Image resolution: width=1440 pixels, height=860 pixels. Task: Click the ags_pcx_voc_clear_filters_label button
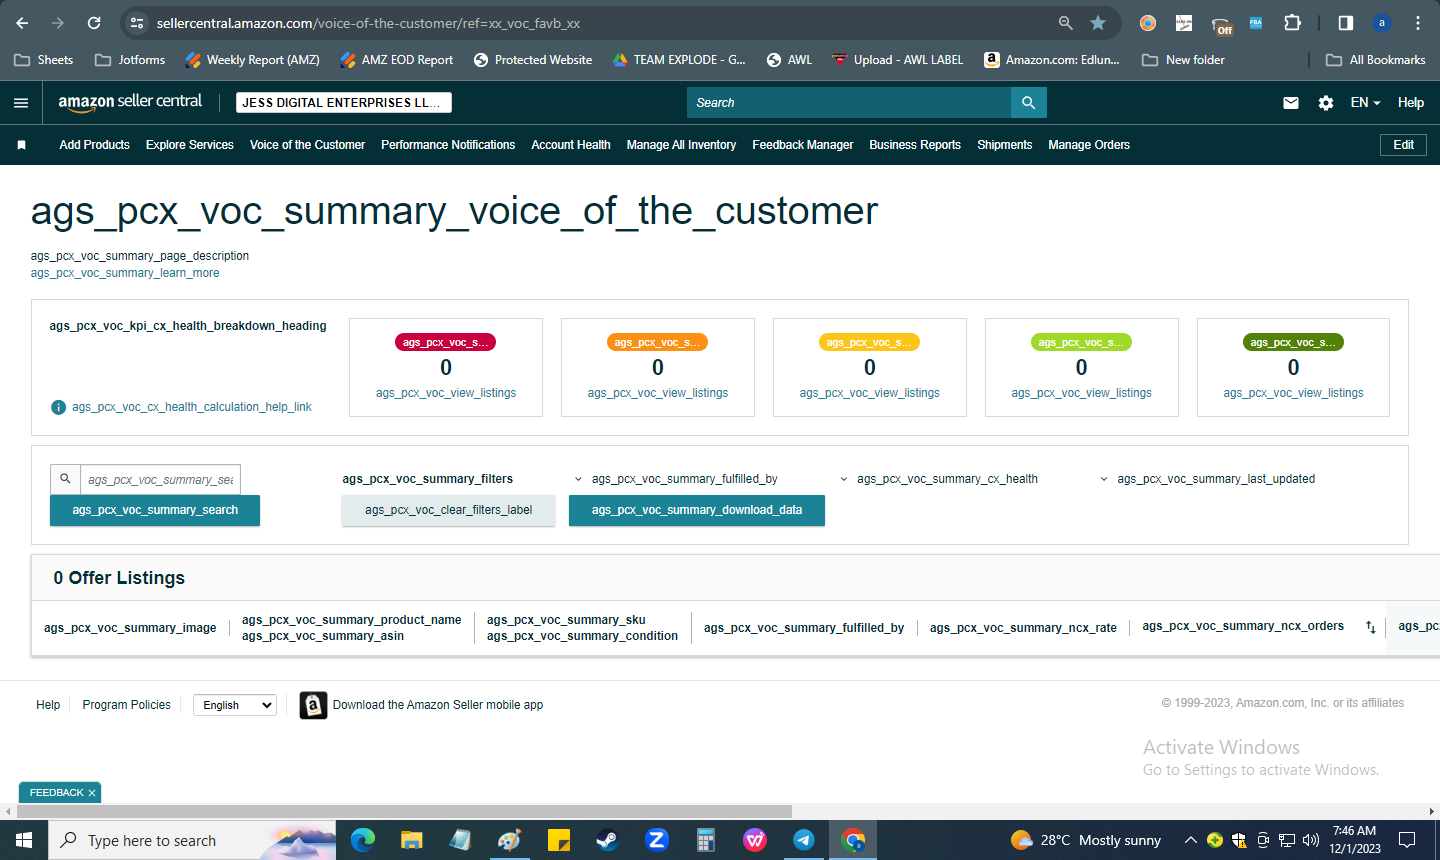click(448, 510)
